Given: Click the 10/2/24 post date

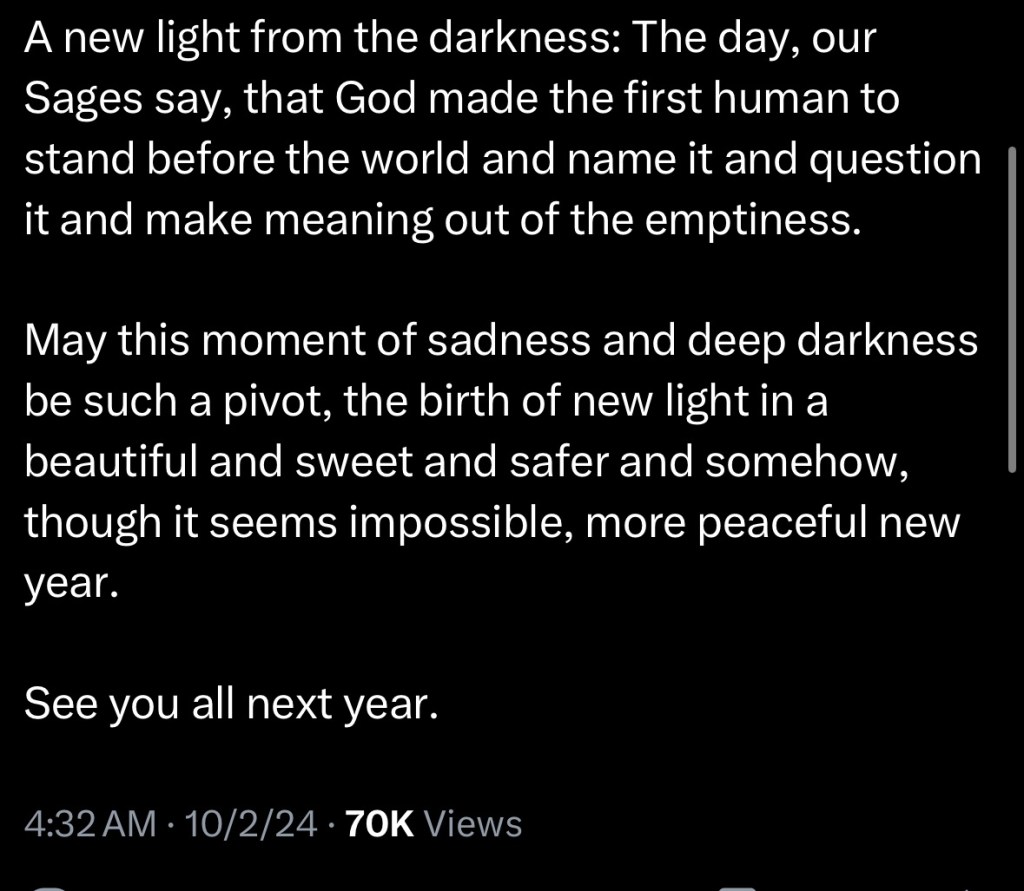Looking at the screenshot, I should click(250, 823).
